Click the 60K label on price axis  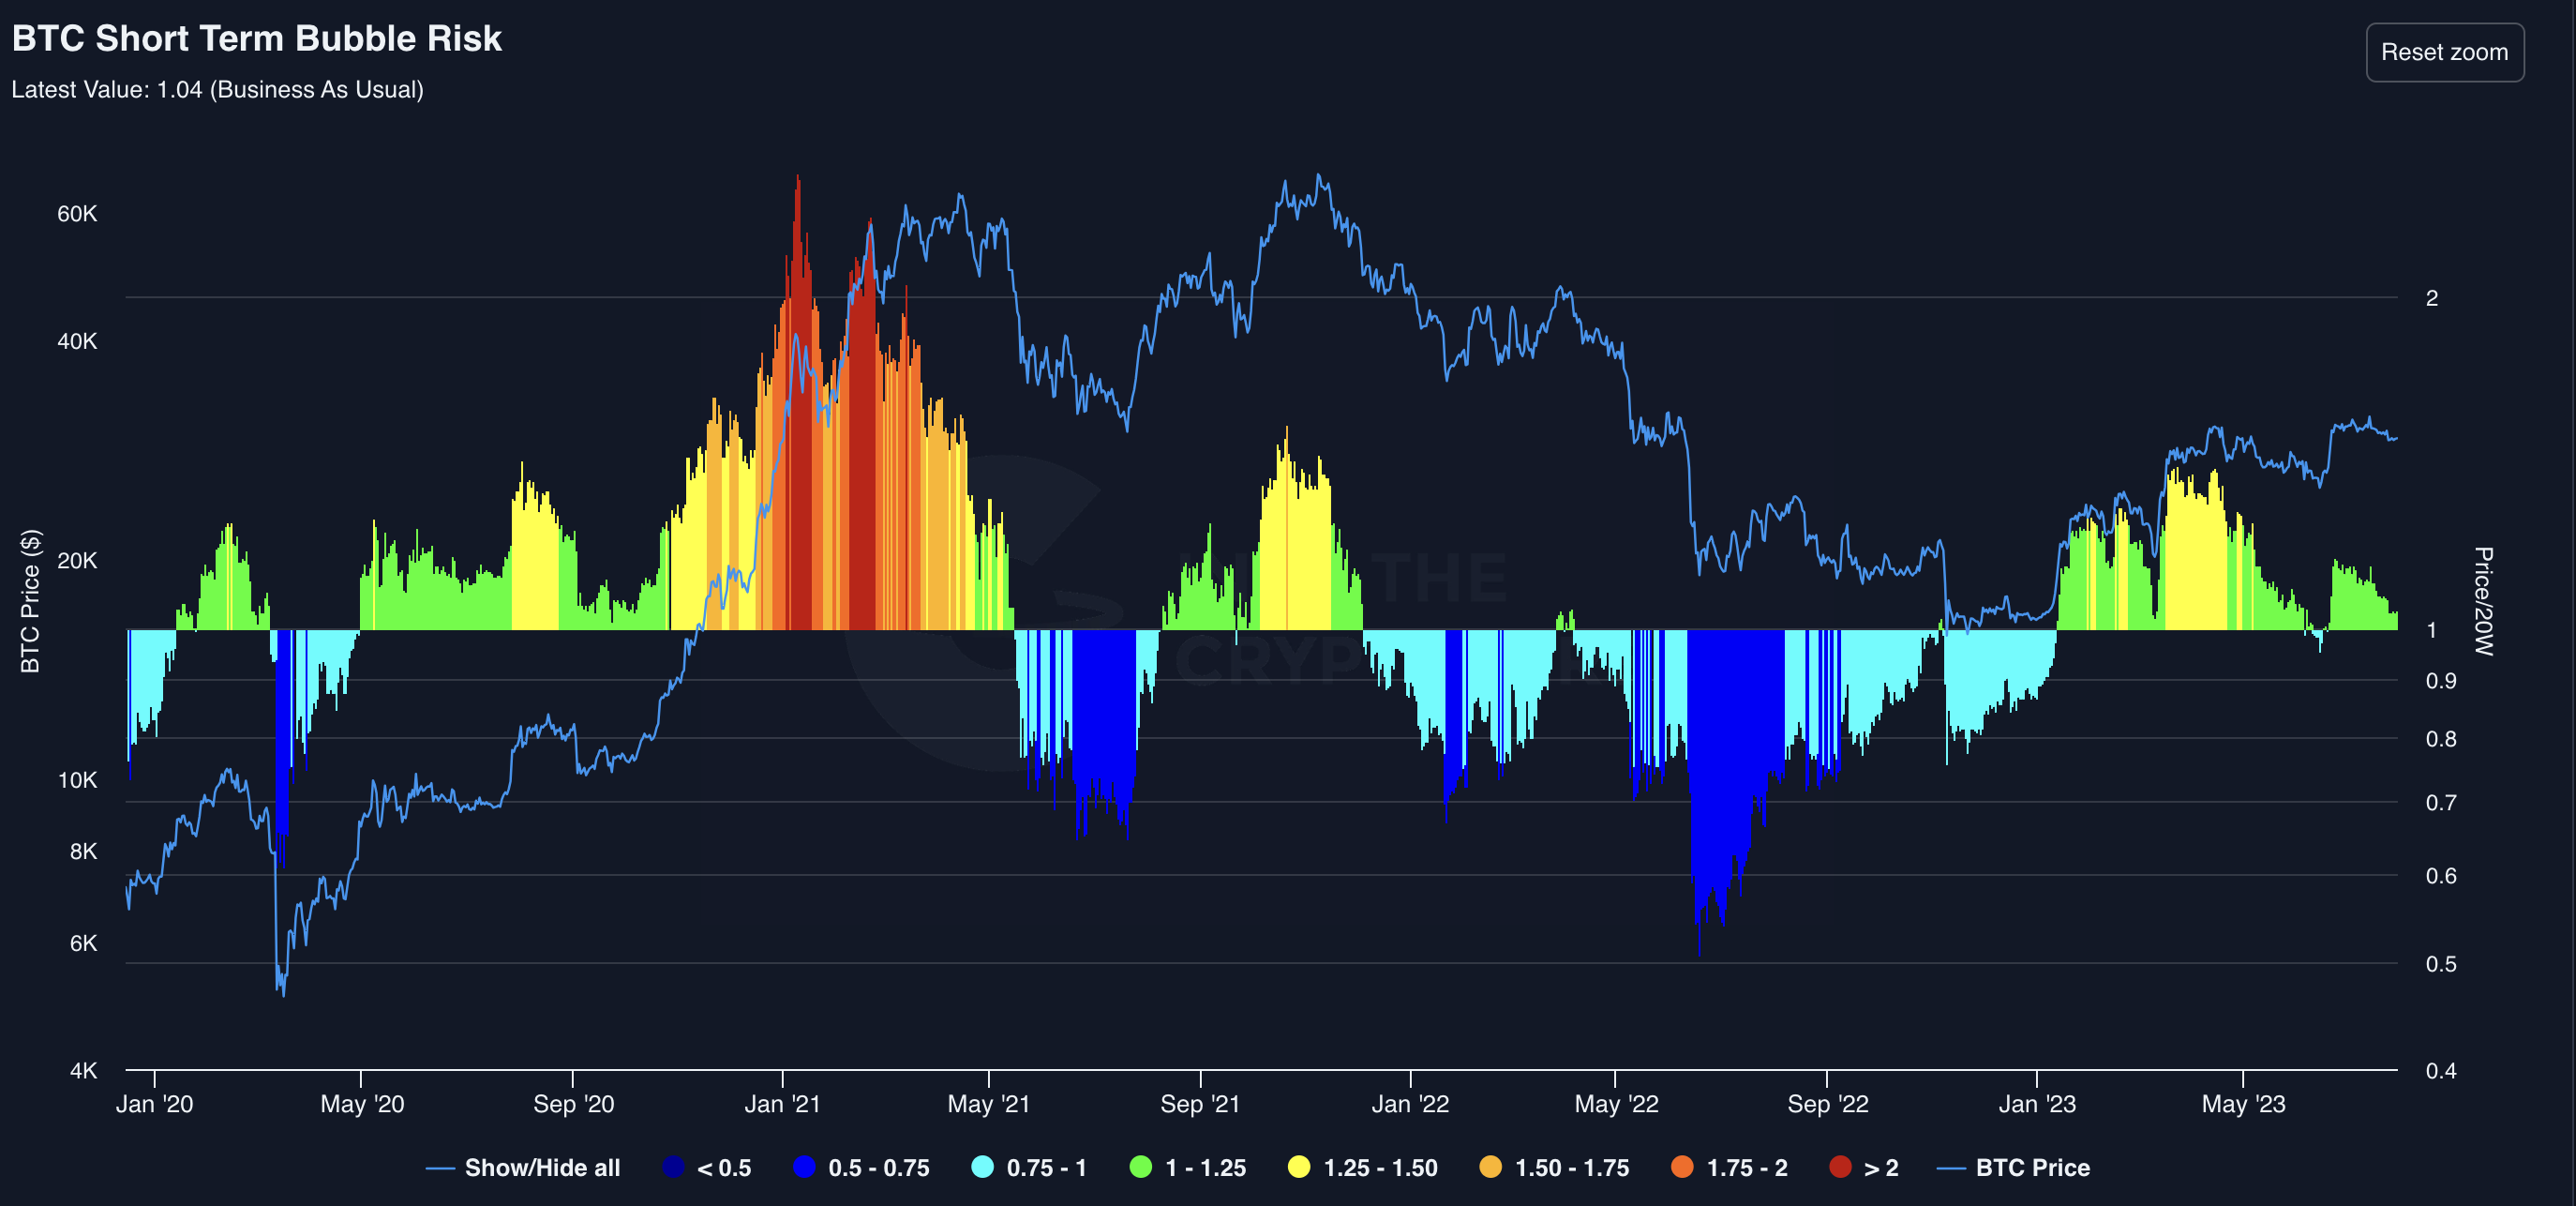click(x=77, y=213)
